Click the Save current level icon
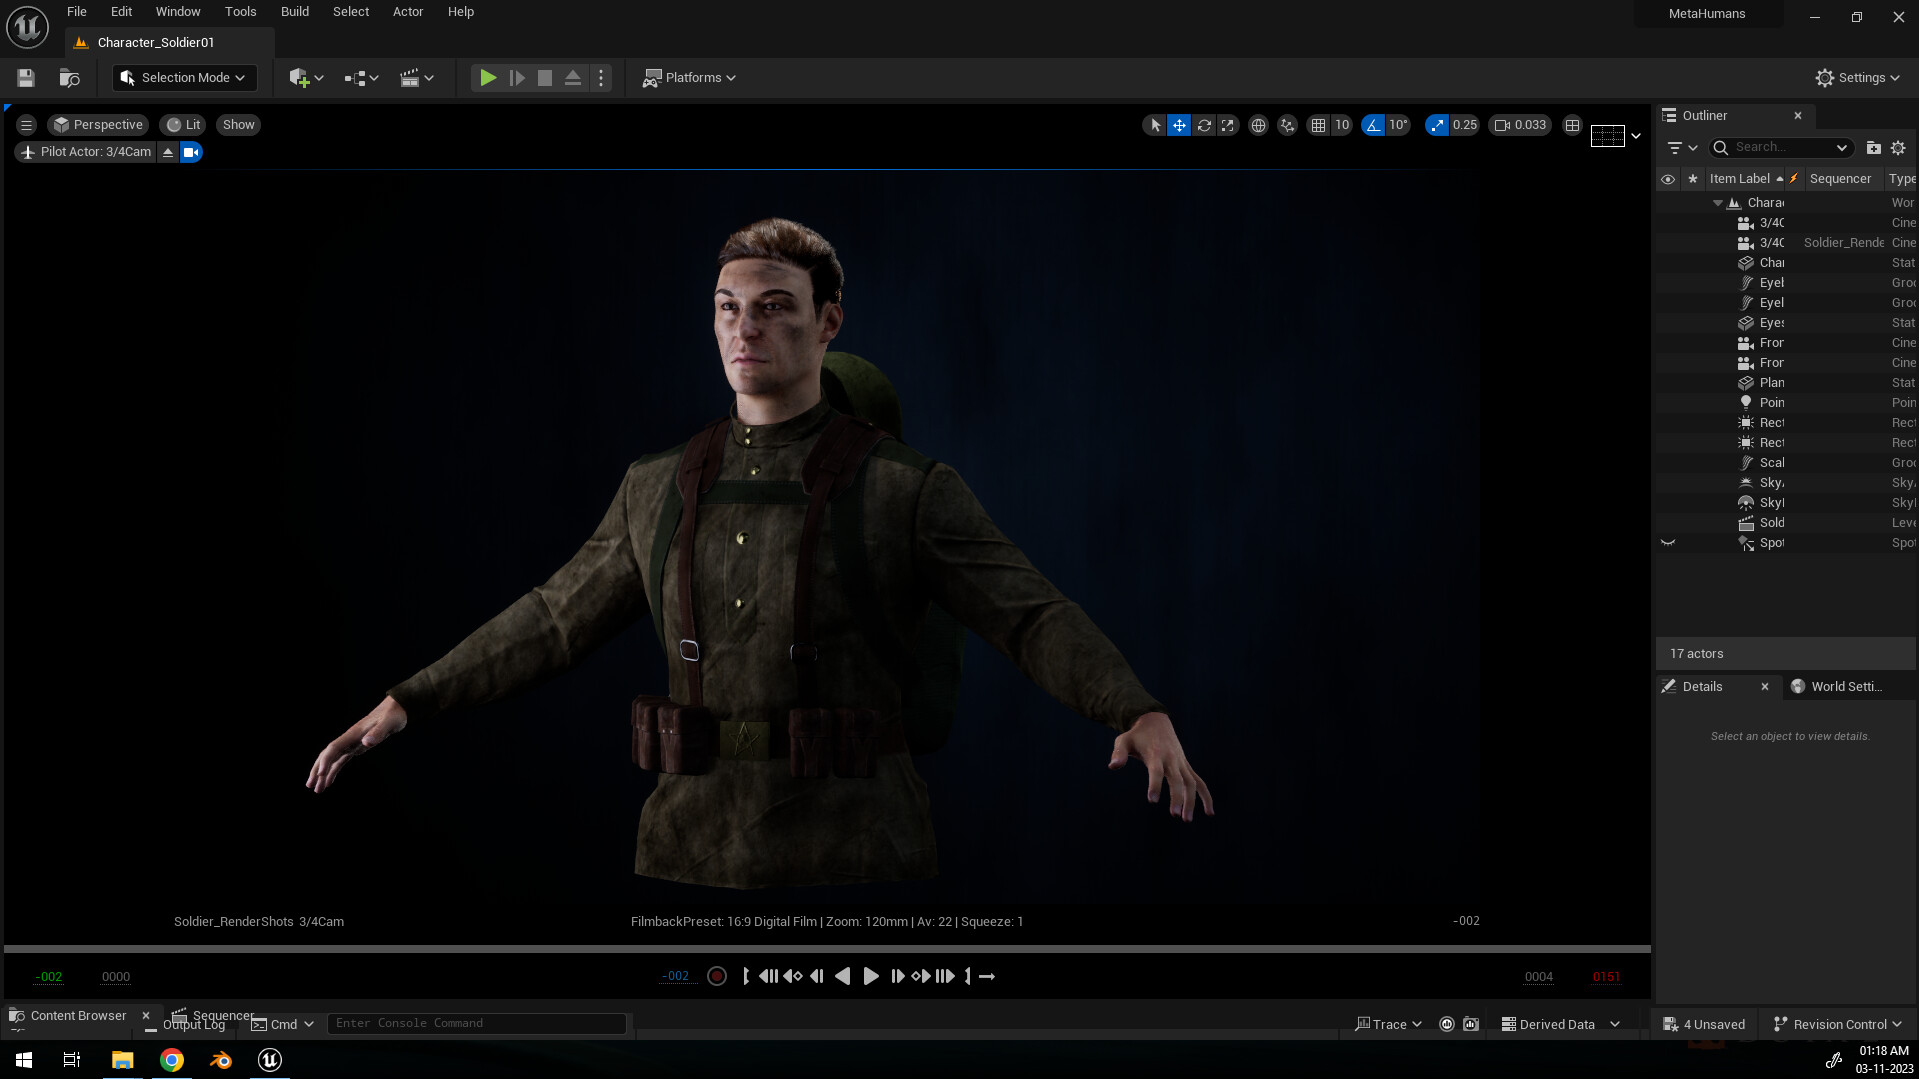This screenshot has width=1919, height=1079. point(24,77)
